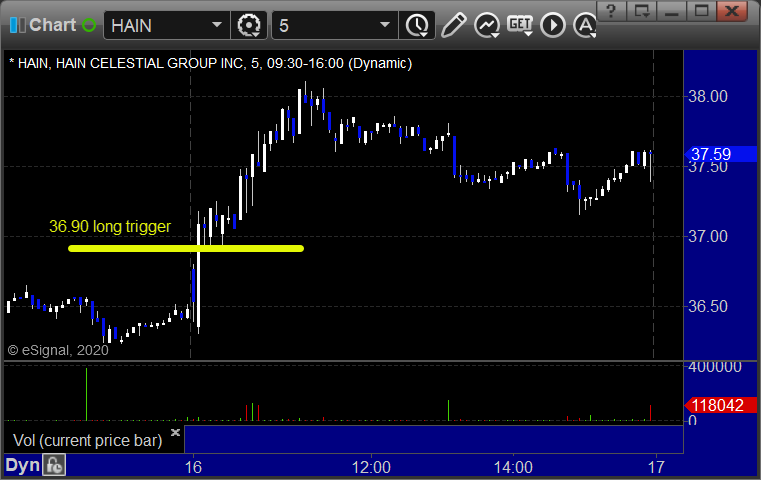The width and height of the screenshot is (761, 480).
Task: Close the Vol study panel with x
Action: click(x=175, y=432)
